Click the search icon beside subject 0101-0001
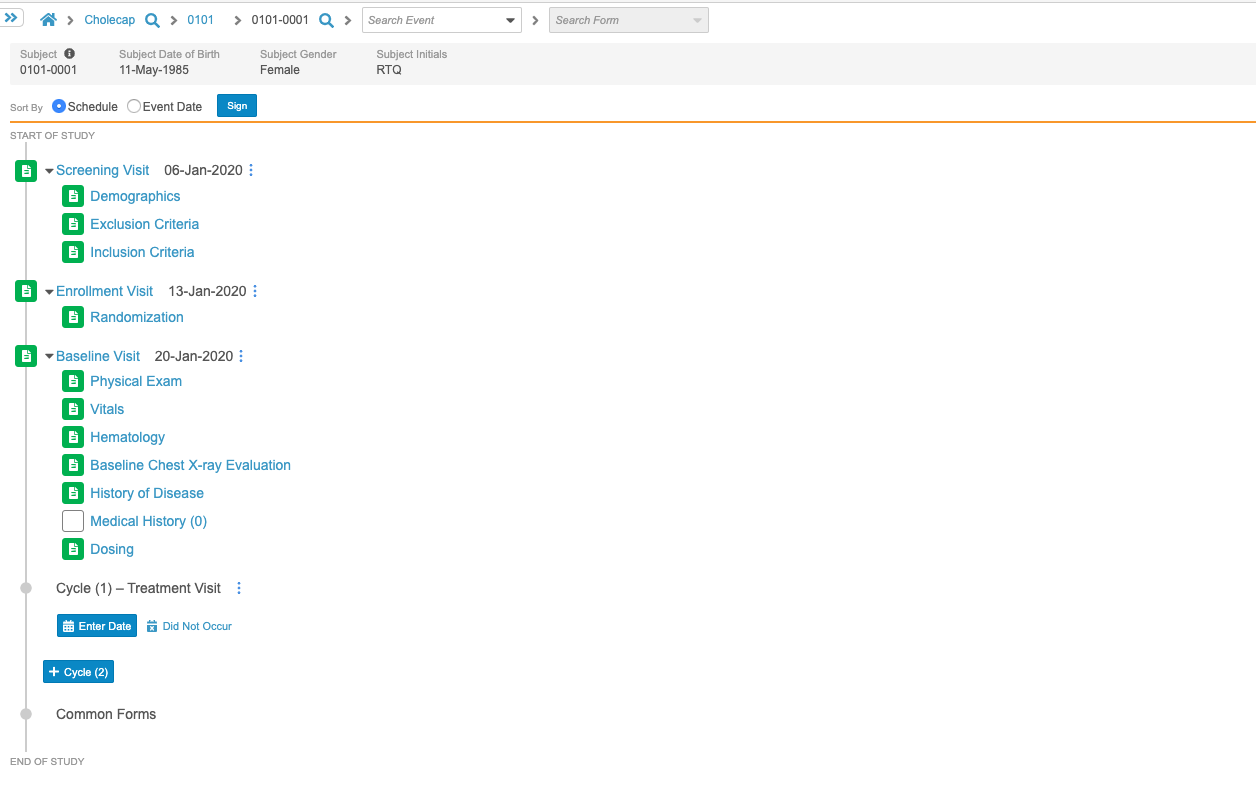The height and width of the screenshot is (805, 1256). [x=326, y=20]
